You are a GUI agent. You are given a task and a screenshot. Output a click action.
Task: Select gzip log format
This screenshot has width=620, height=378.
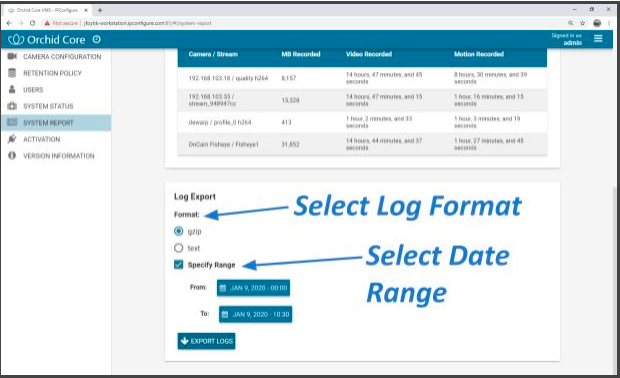(179, 231)
